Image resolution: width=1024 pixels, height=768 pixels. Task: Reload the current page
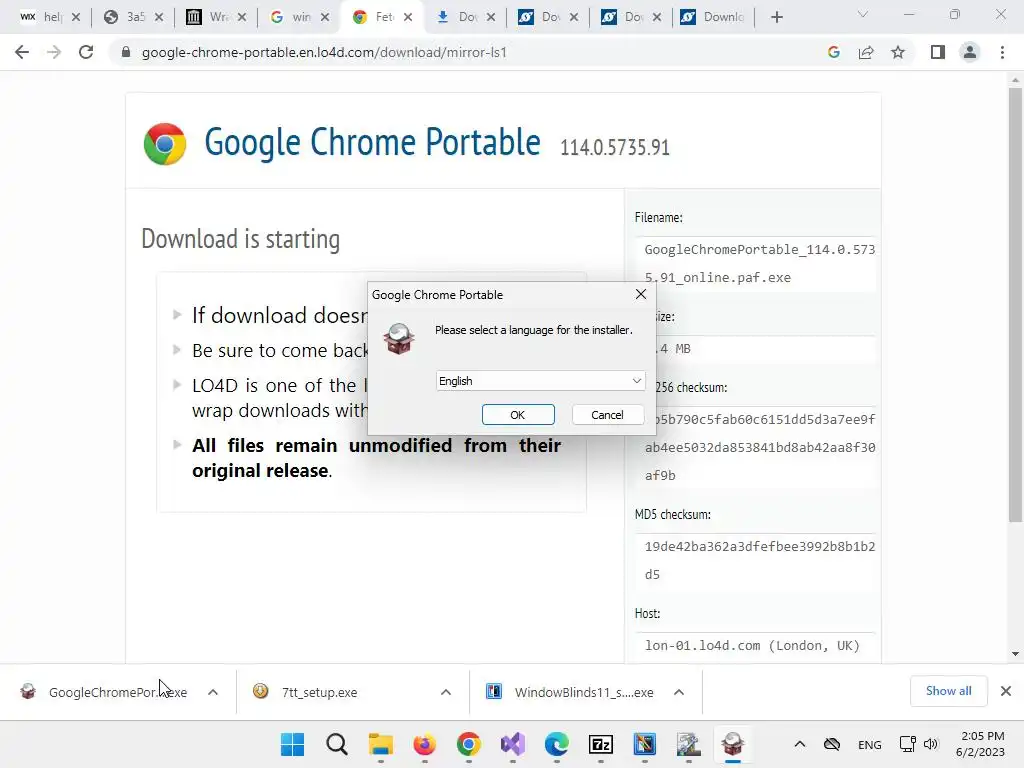(86, 52)
